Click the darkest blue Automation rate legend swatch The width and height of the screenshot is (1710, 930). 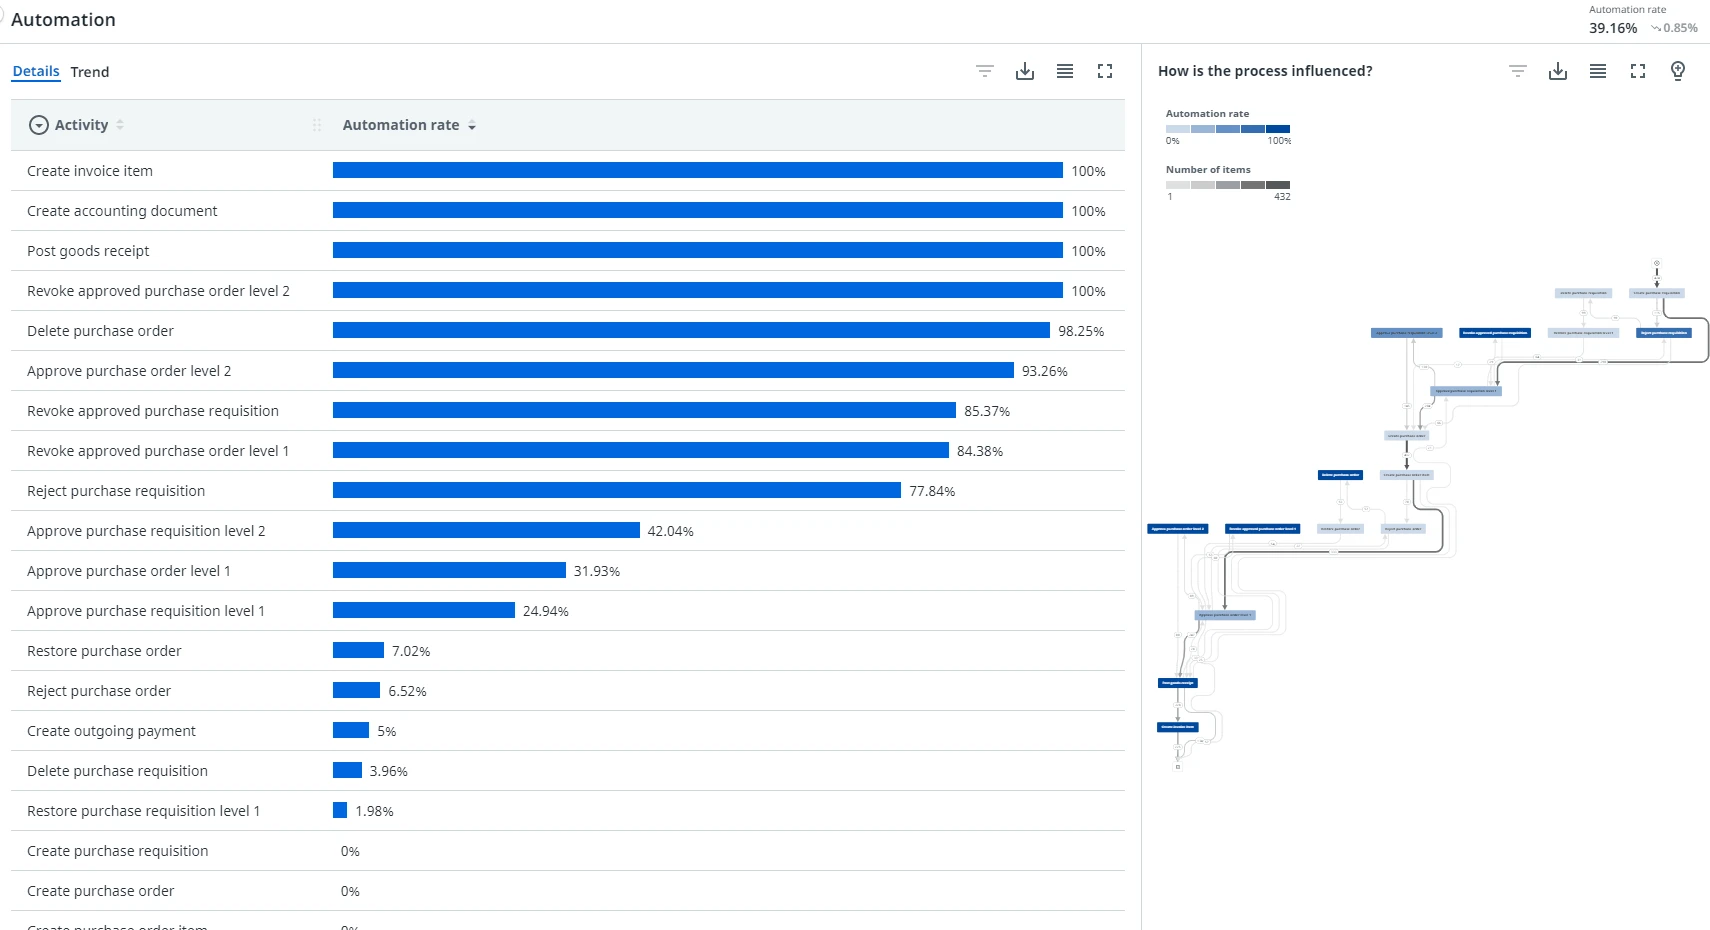[1278, 129]
